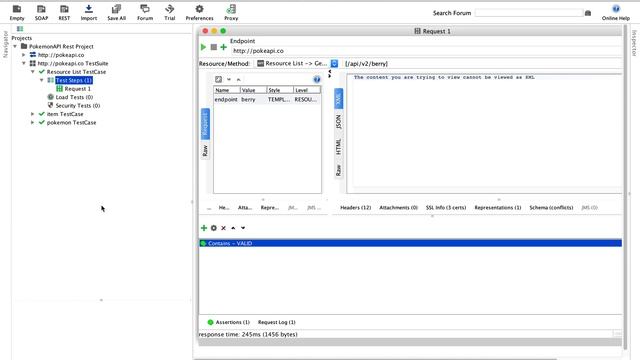This screenshot has width=640, height=360.
Task: Switch to the request Raw side tab
Action: 205,150
